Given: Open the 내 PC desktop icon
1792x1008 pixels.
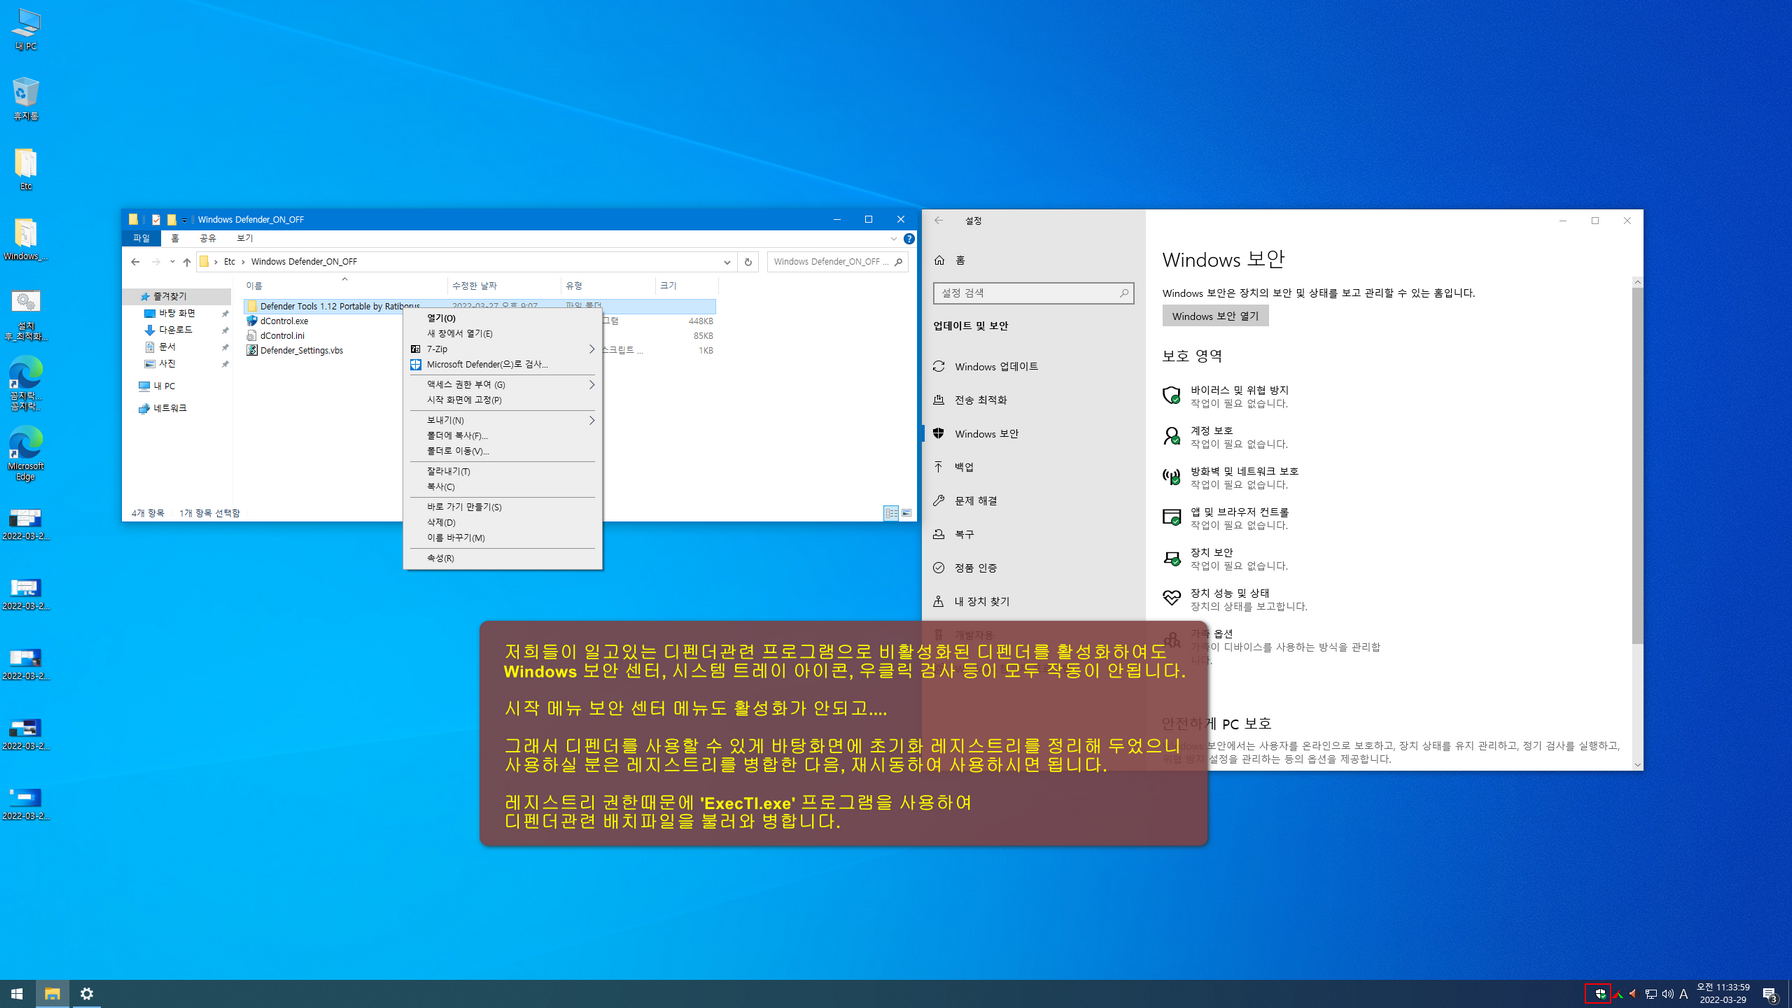Looking at the screenshot, I should (25, 30).
